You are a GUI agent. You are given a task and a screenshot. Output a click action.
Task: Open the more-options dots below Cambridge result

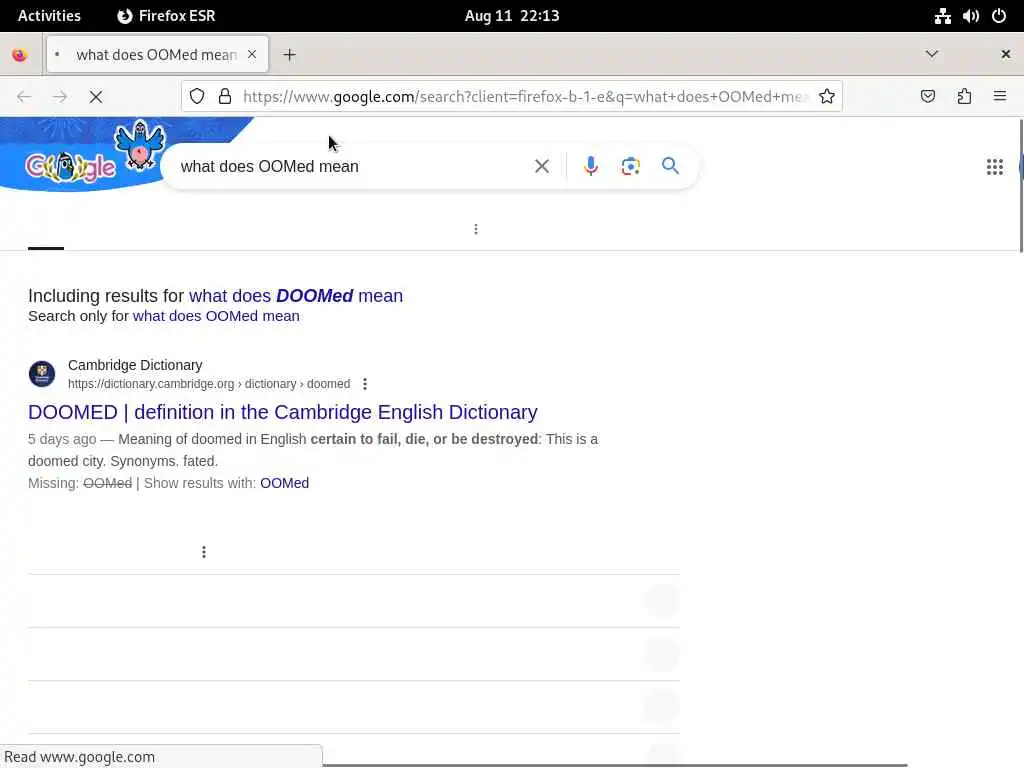pyautogui.click(x=204, y=552)
